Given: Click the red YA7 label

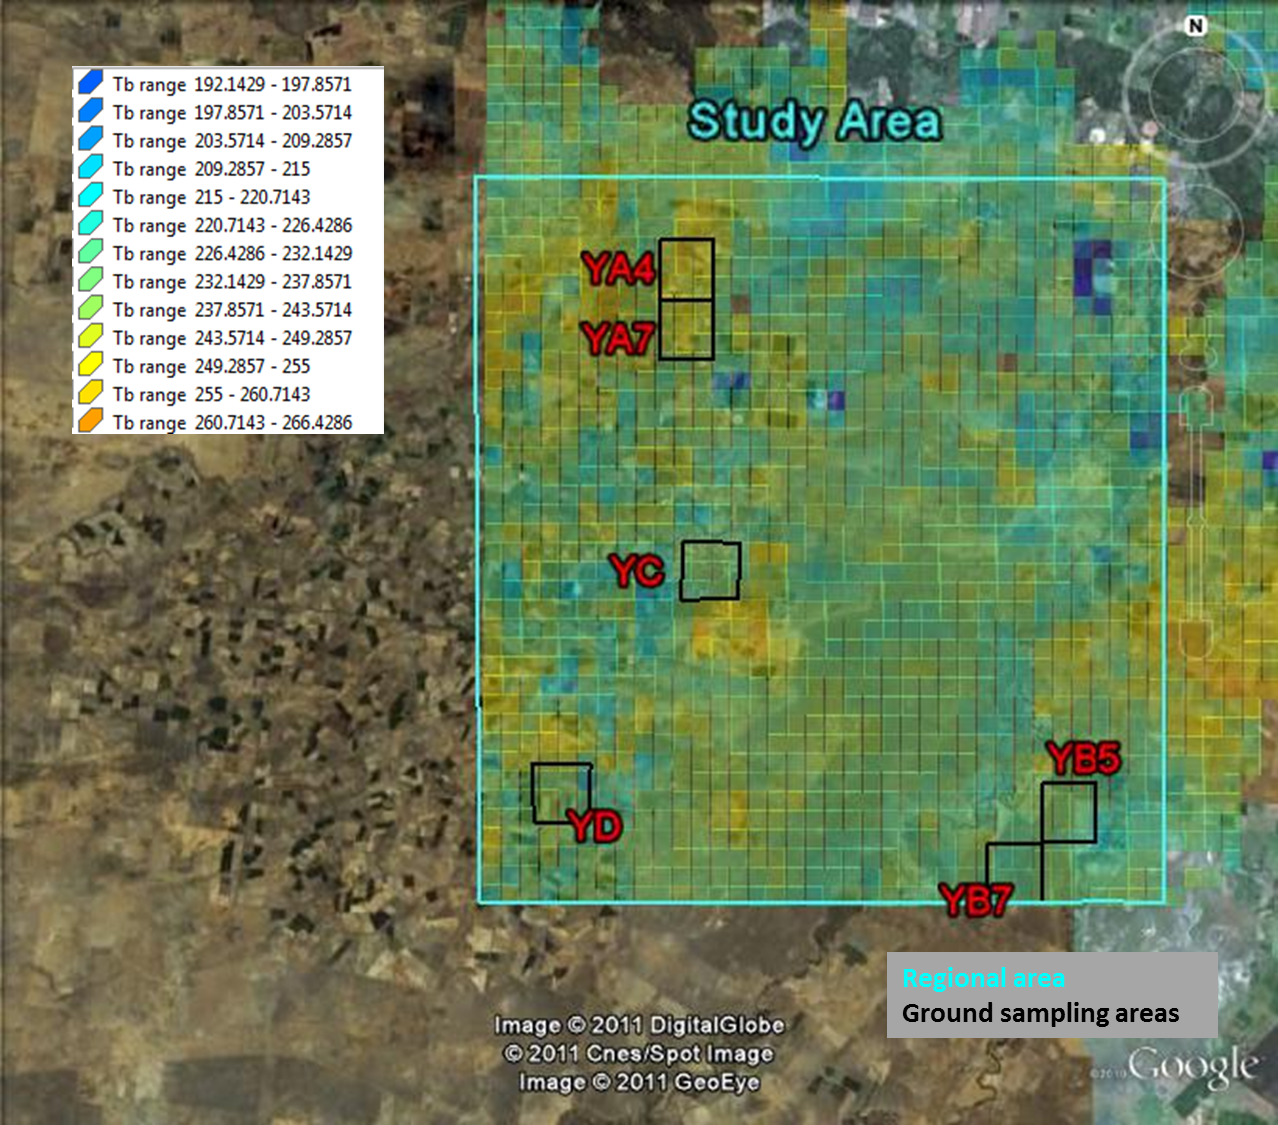Looking at the screenshot, I should (618, 340).
